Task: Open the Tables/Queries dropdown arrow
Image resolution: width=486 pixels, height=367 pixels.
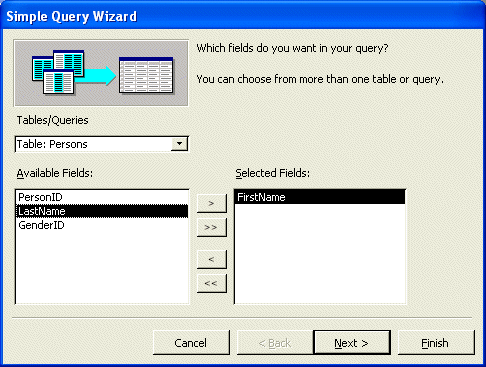Action: coord(179,144)
